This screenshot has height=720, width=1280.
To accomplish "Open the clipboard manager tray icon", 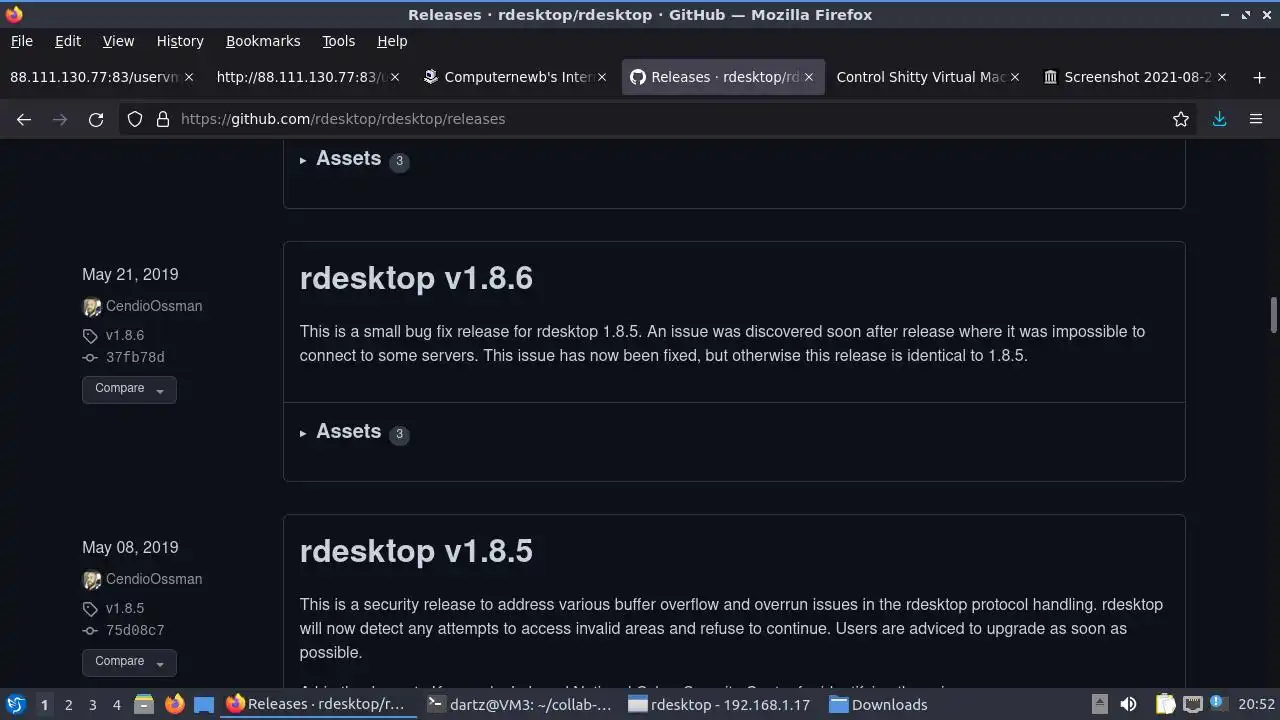I will tap(1165, 704).
